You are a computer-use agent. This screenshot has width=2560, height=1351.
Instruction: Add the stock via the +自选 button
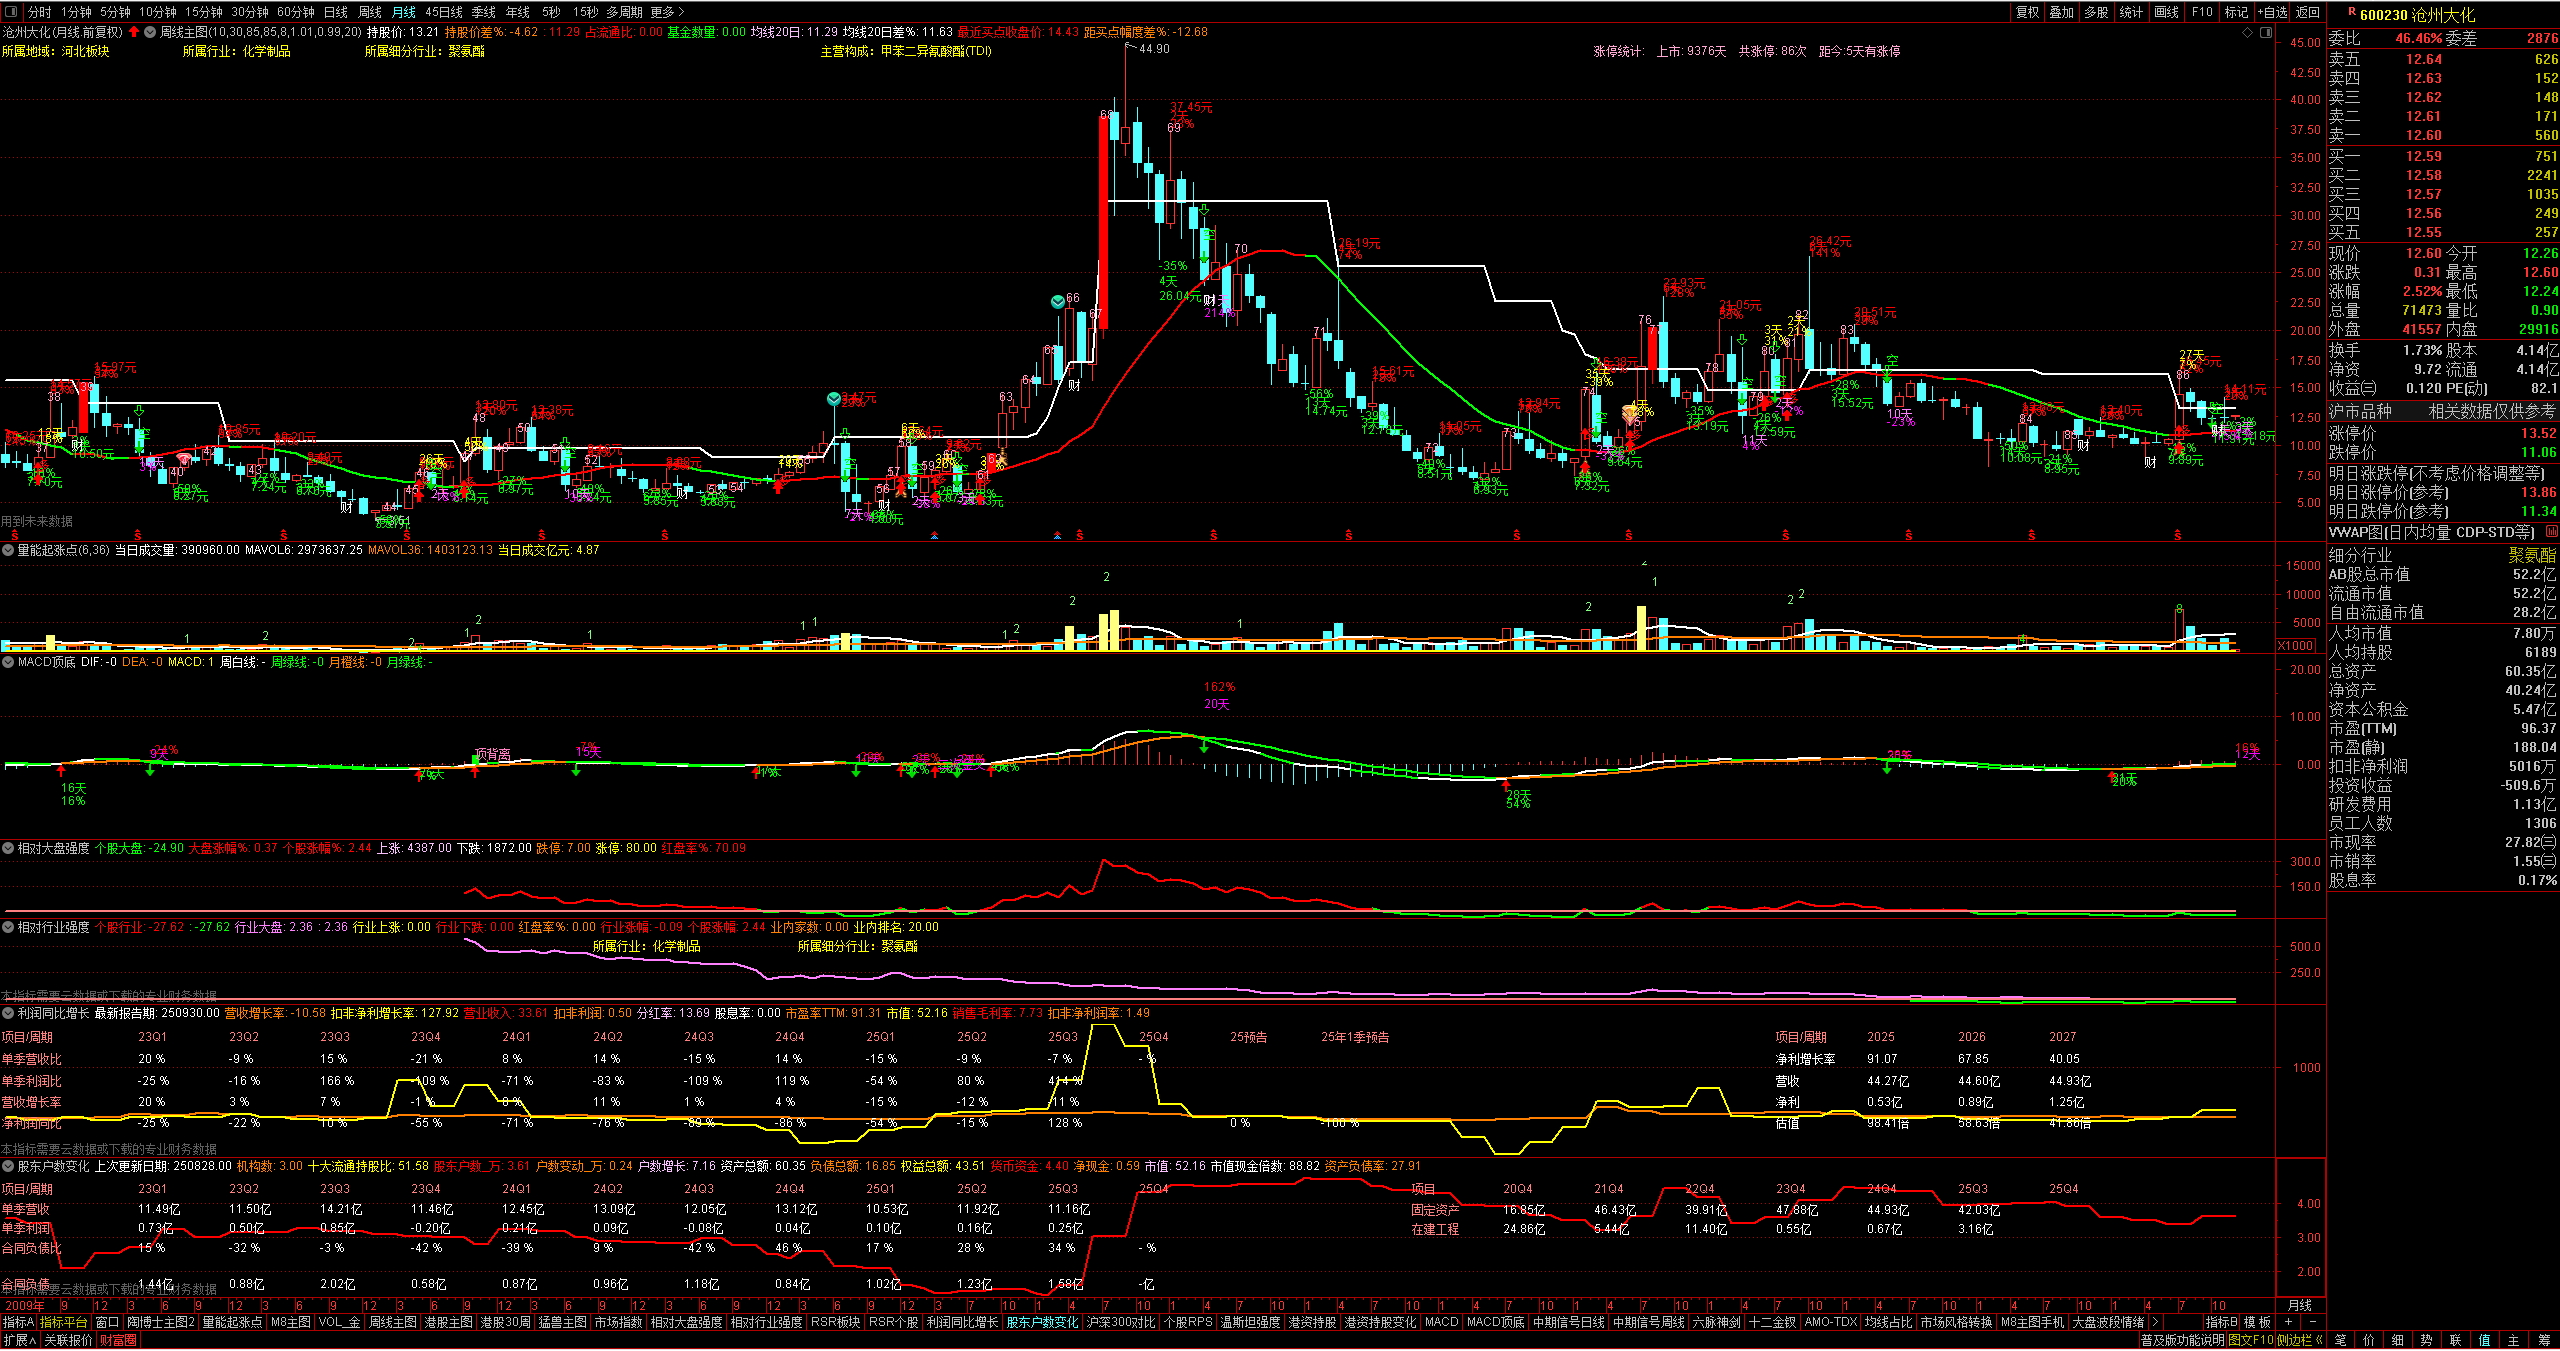[x=2272, y=12]
